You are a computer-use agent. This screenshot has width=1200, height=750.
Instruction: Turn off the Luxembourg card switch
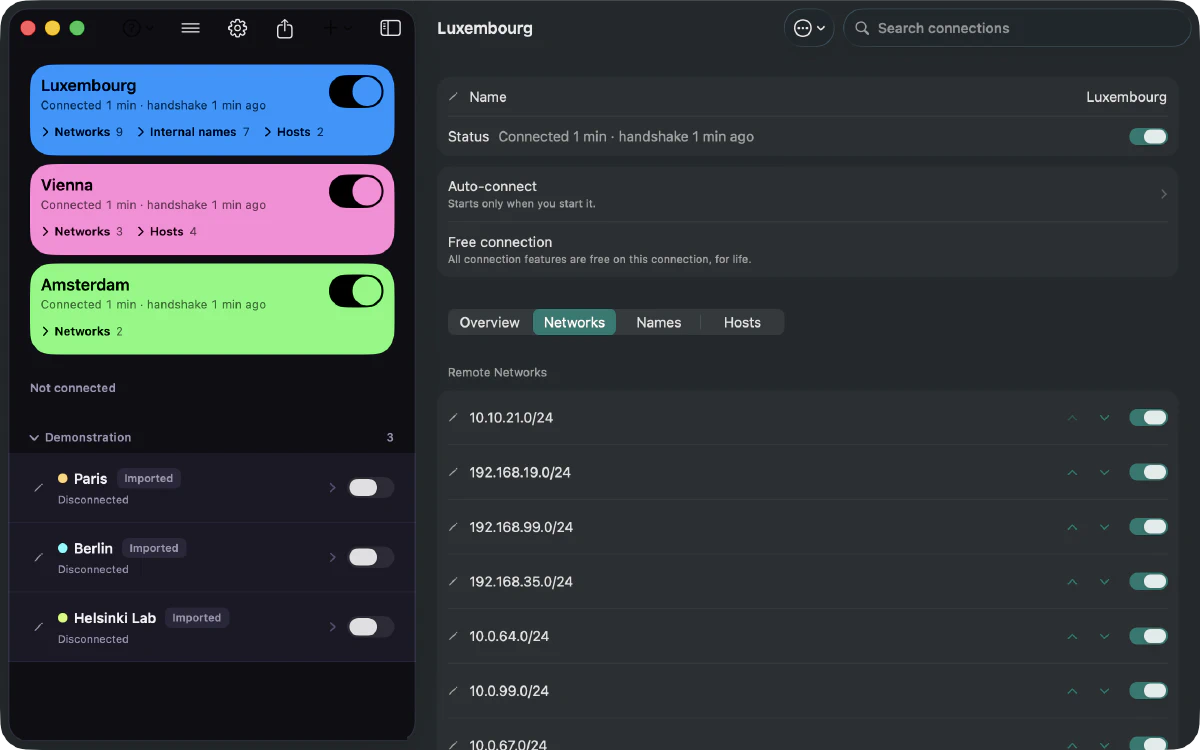point(356,92)
